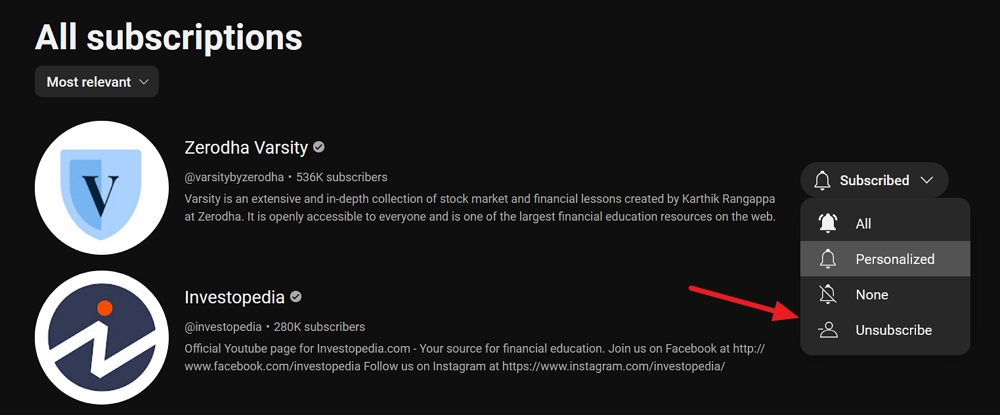
Task: Open the Most relevant sort dropdown
Action: point(96,82)
